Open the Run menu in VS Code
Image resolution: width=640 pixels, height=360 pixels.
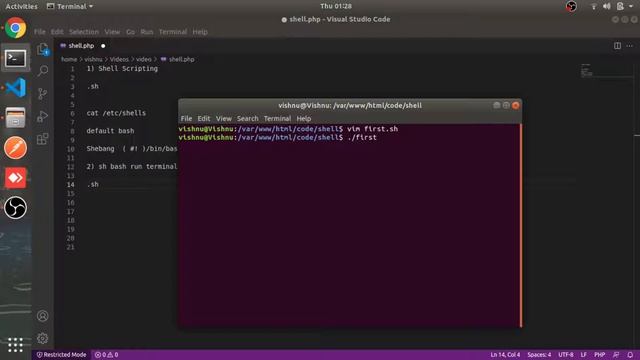[147, 32]
